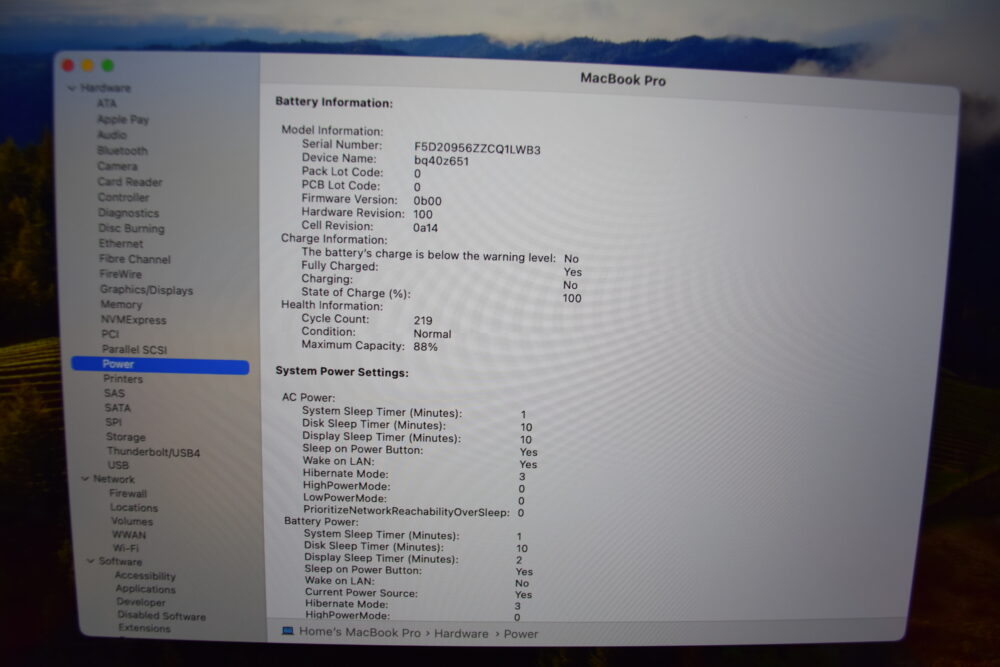Select the Condition value Normal

pos(432,334)
